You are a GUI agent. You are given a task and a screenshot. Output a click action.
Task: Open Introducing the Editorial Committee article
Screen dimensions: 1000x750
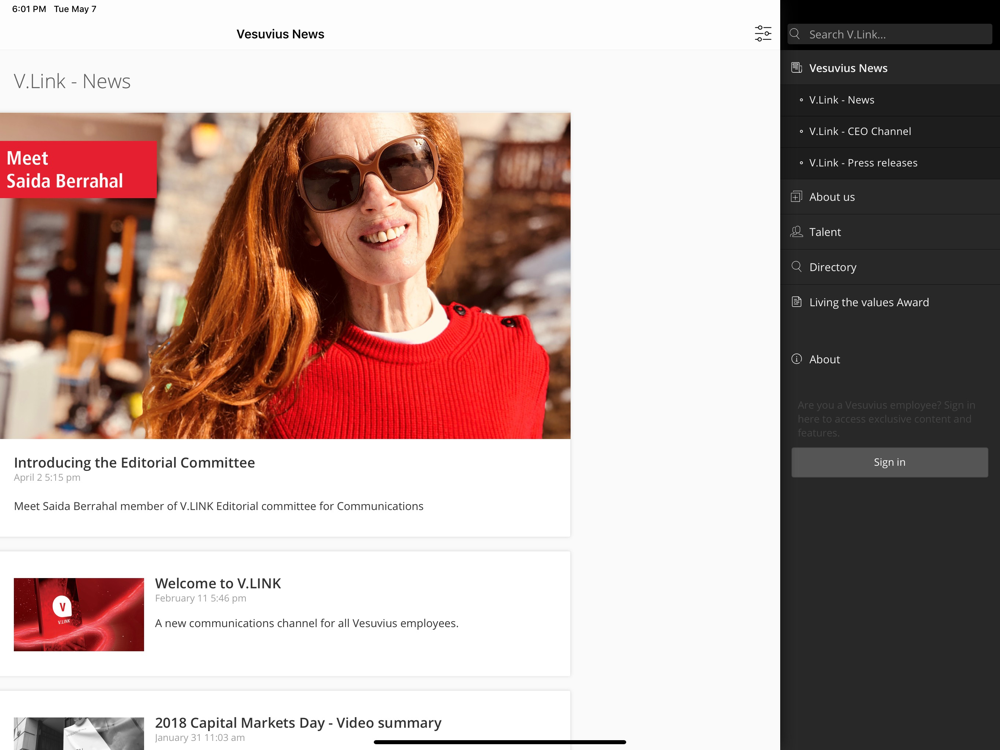[x=135, y=463]
